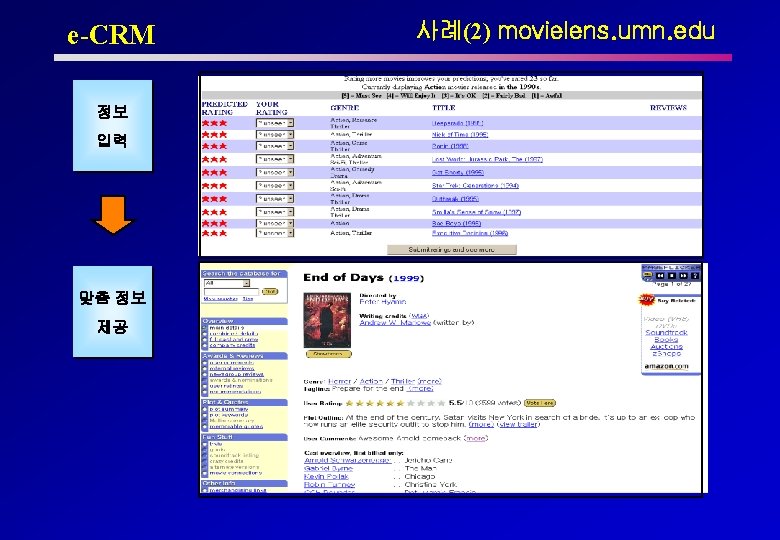This screenshot has width=780, height=540.
Task: Open the memorable quotes sidebar link
Action: coord(236,427)
